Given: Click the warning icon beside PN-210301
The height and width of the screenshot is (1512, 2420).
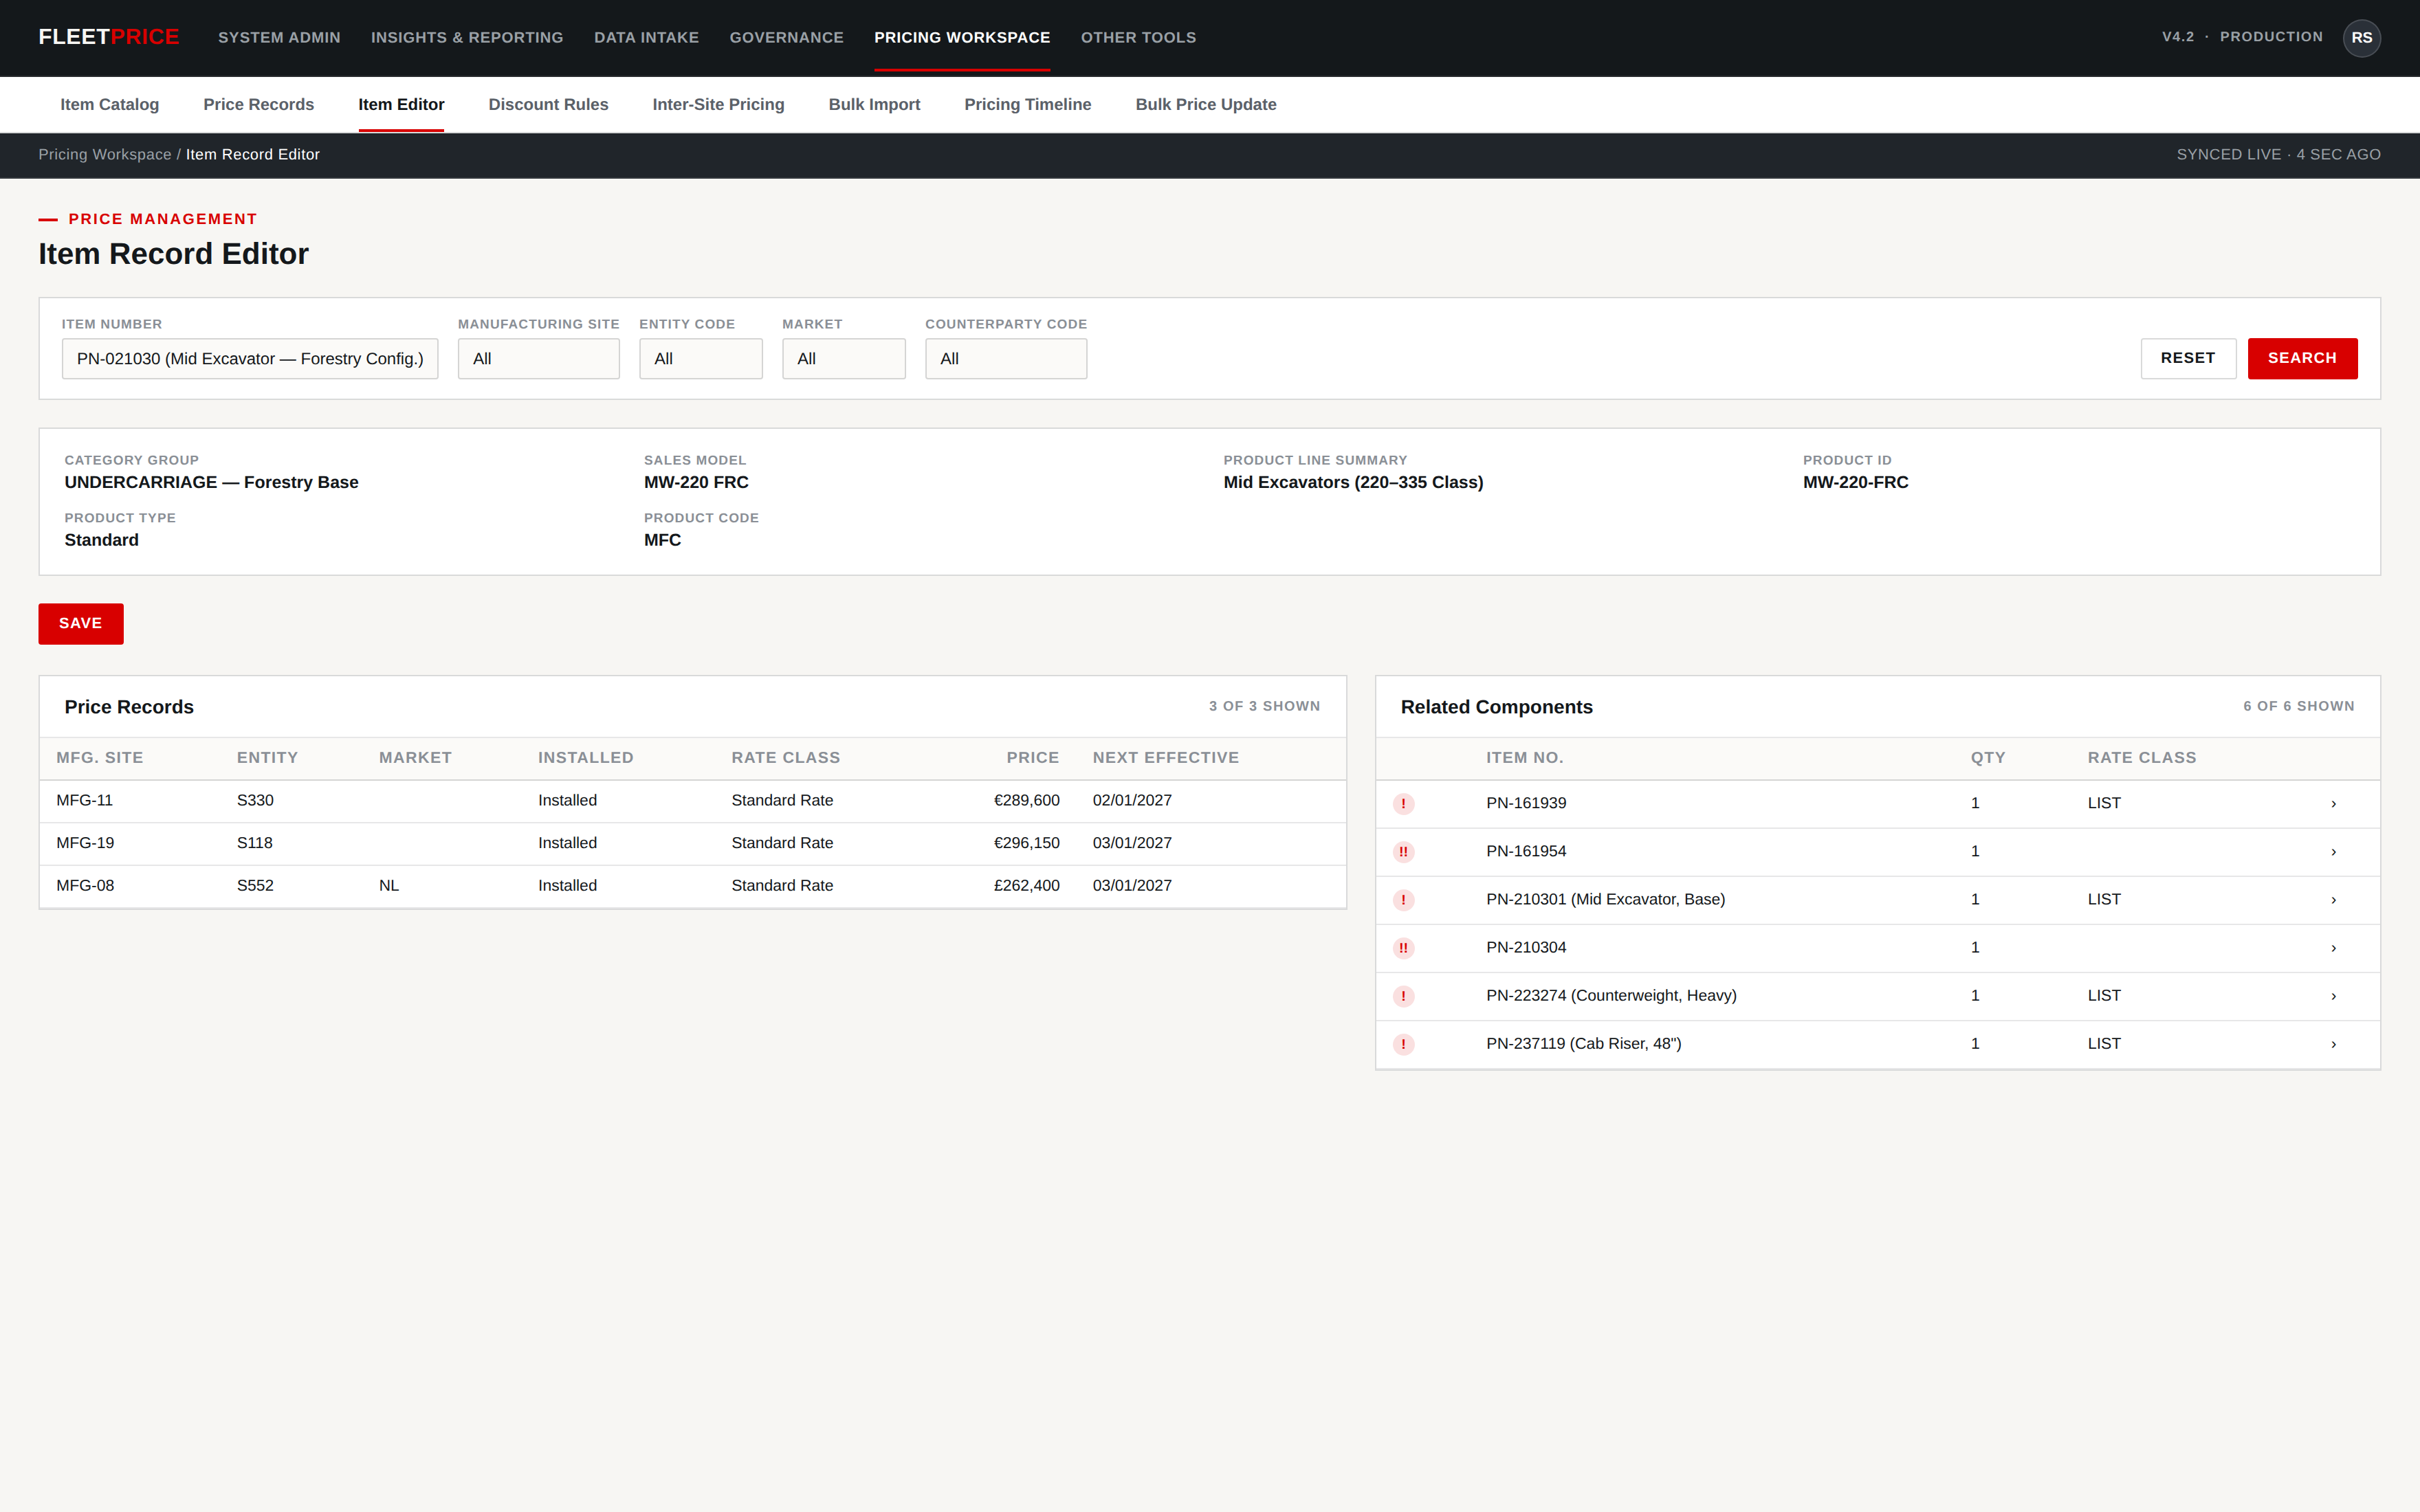Looking at the screenshot, I should pos(1403,900).
